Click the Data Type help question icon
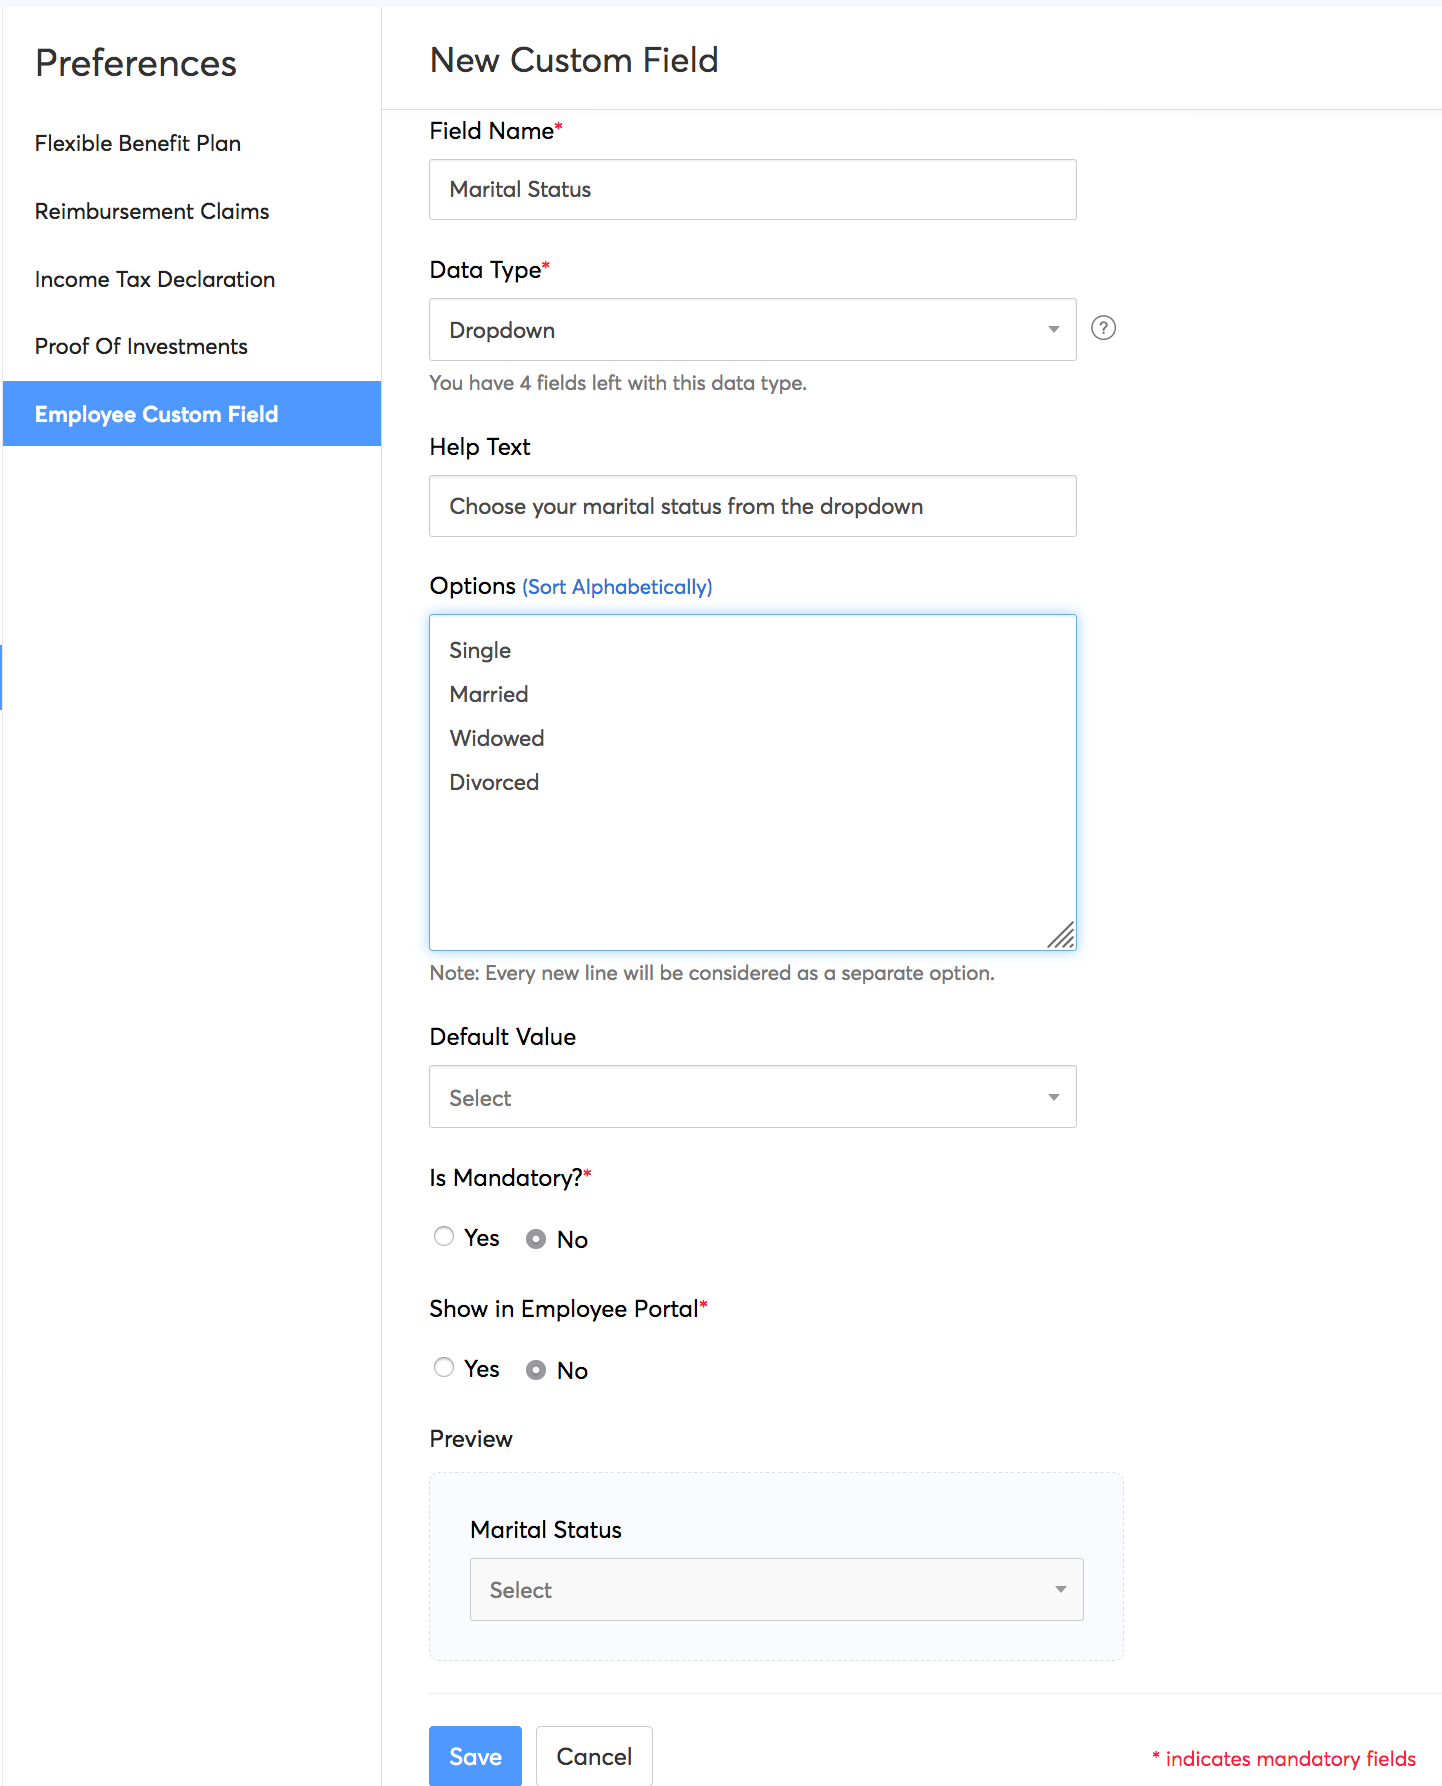Viewport: 1442px width, 1786px height. (1103, 328)
